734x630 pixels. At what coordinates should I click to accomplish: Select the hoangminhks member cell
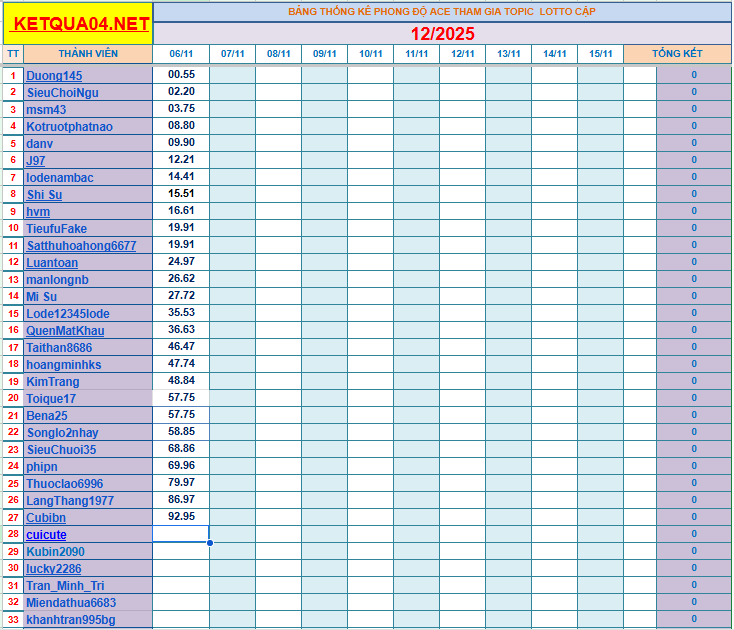coord(88,365)
